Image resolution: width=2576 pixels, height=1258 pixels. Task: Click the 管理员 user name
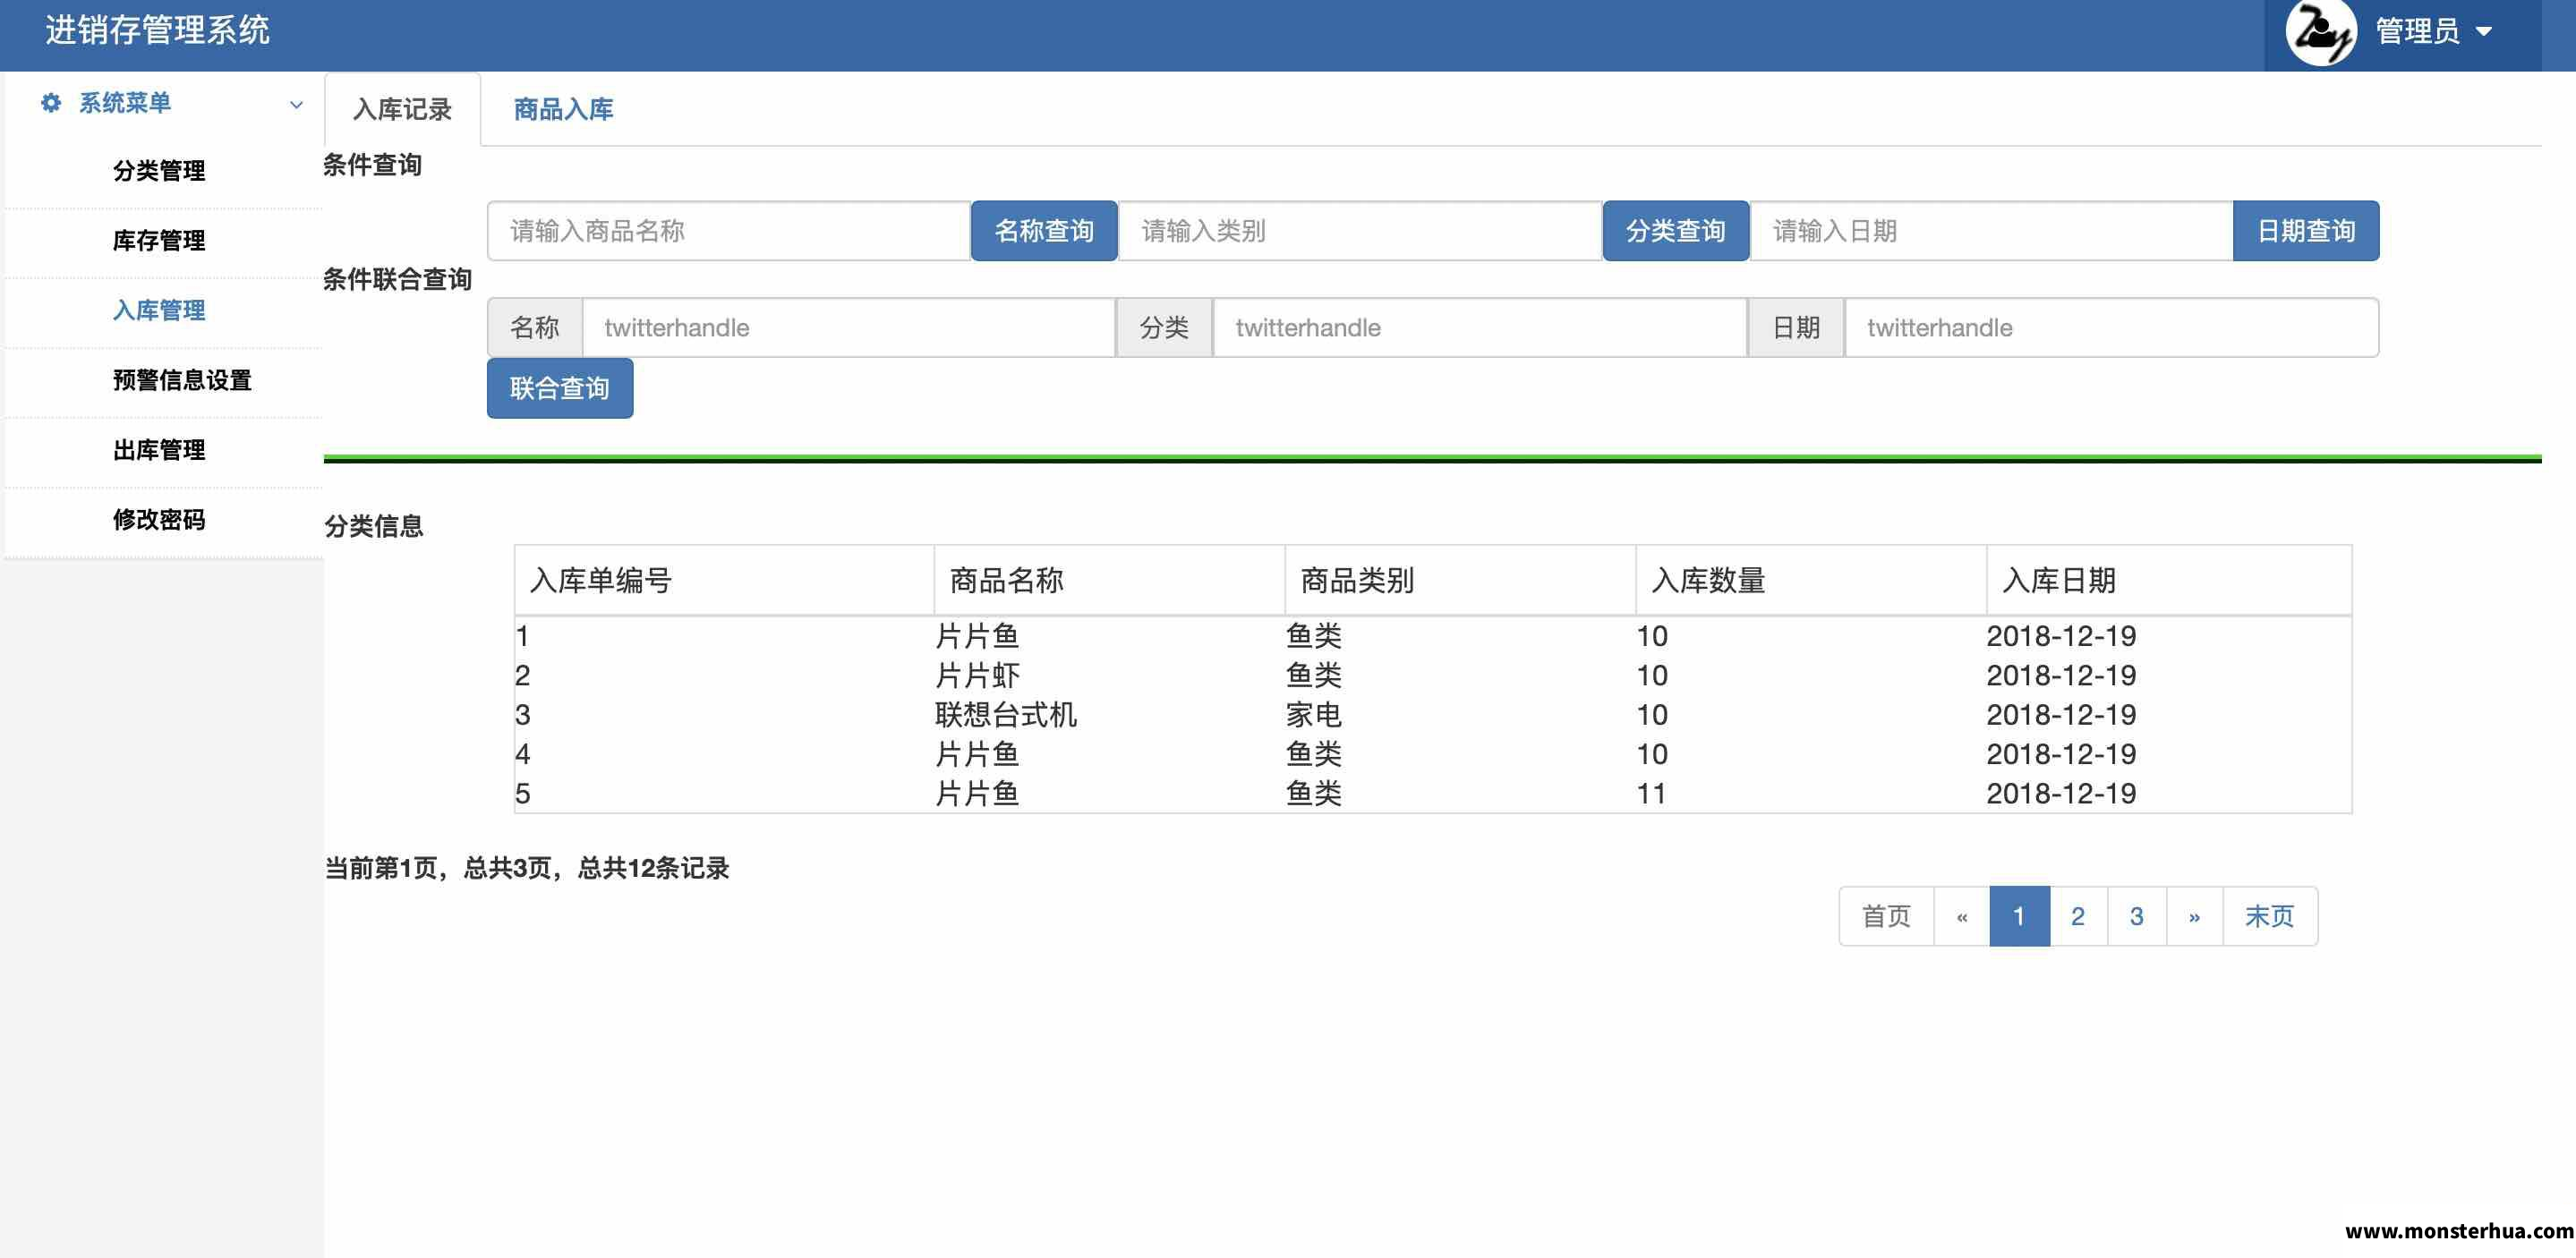(x=2417, y=32)
